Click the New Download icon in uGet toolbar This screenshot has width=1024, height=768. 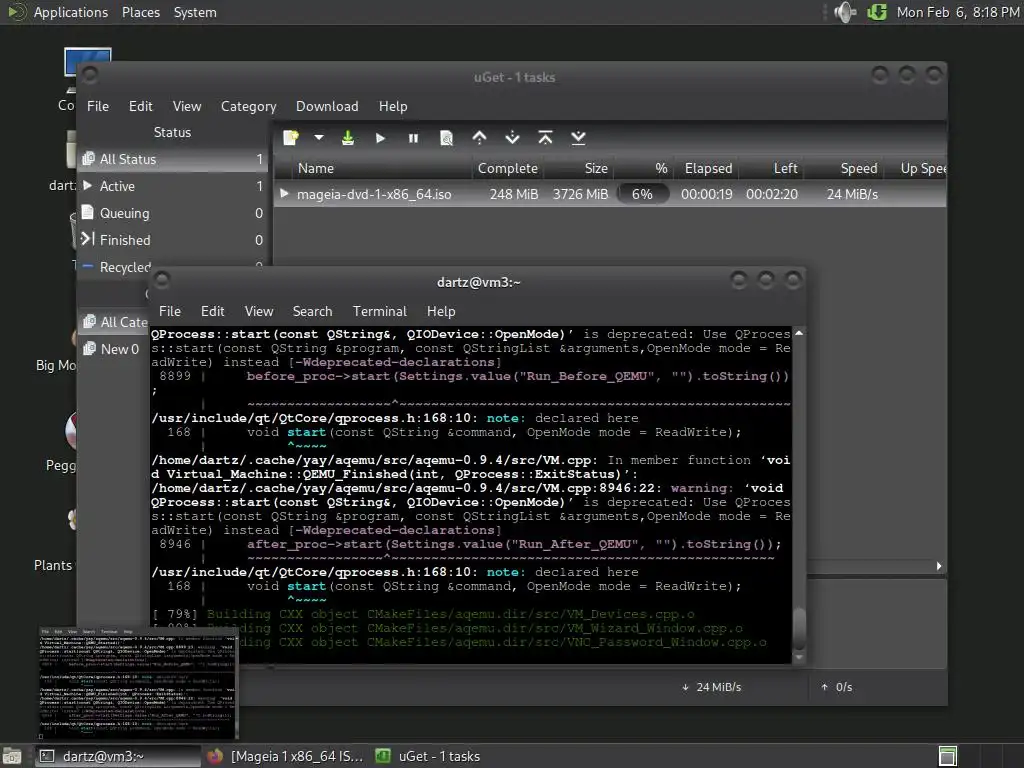click(291, 138)
